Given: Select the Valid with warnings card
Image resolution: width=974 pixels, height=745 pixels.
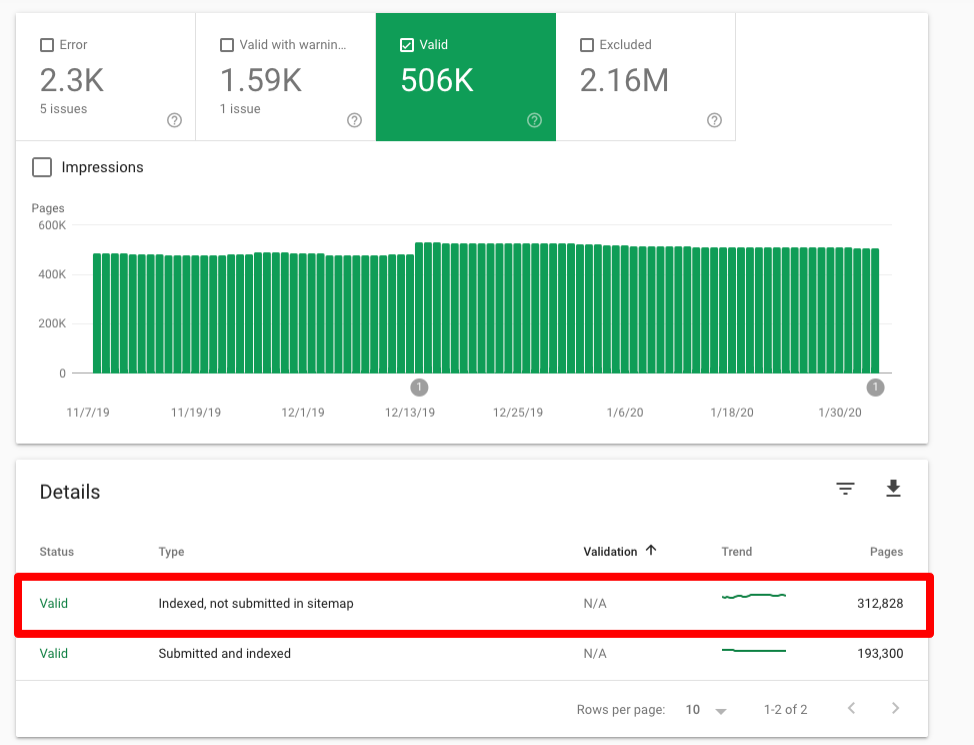Looking at the screenshot, I should click(x=285, y=77).
